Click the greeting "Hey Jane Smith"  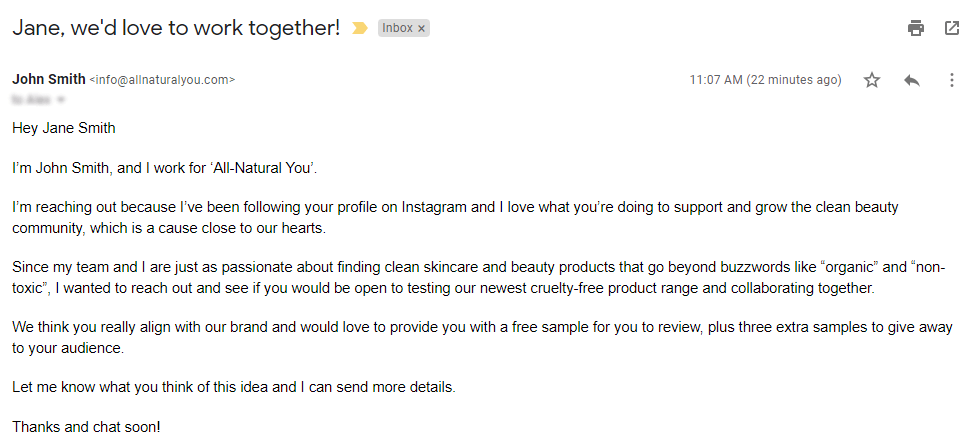tap(63, 128)
